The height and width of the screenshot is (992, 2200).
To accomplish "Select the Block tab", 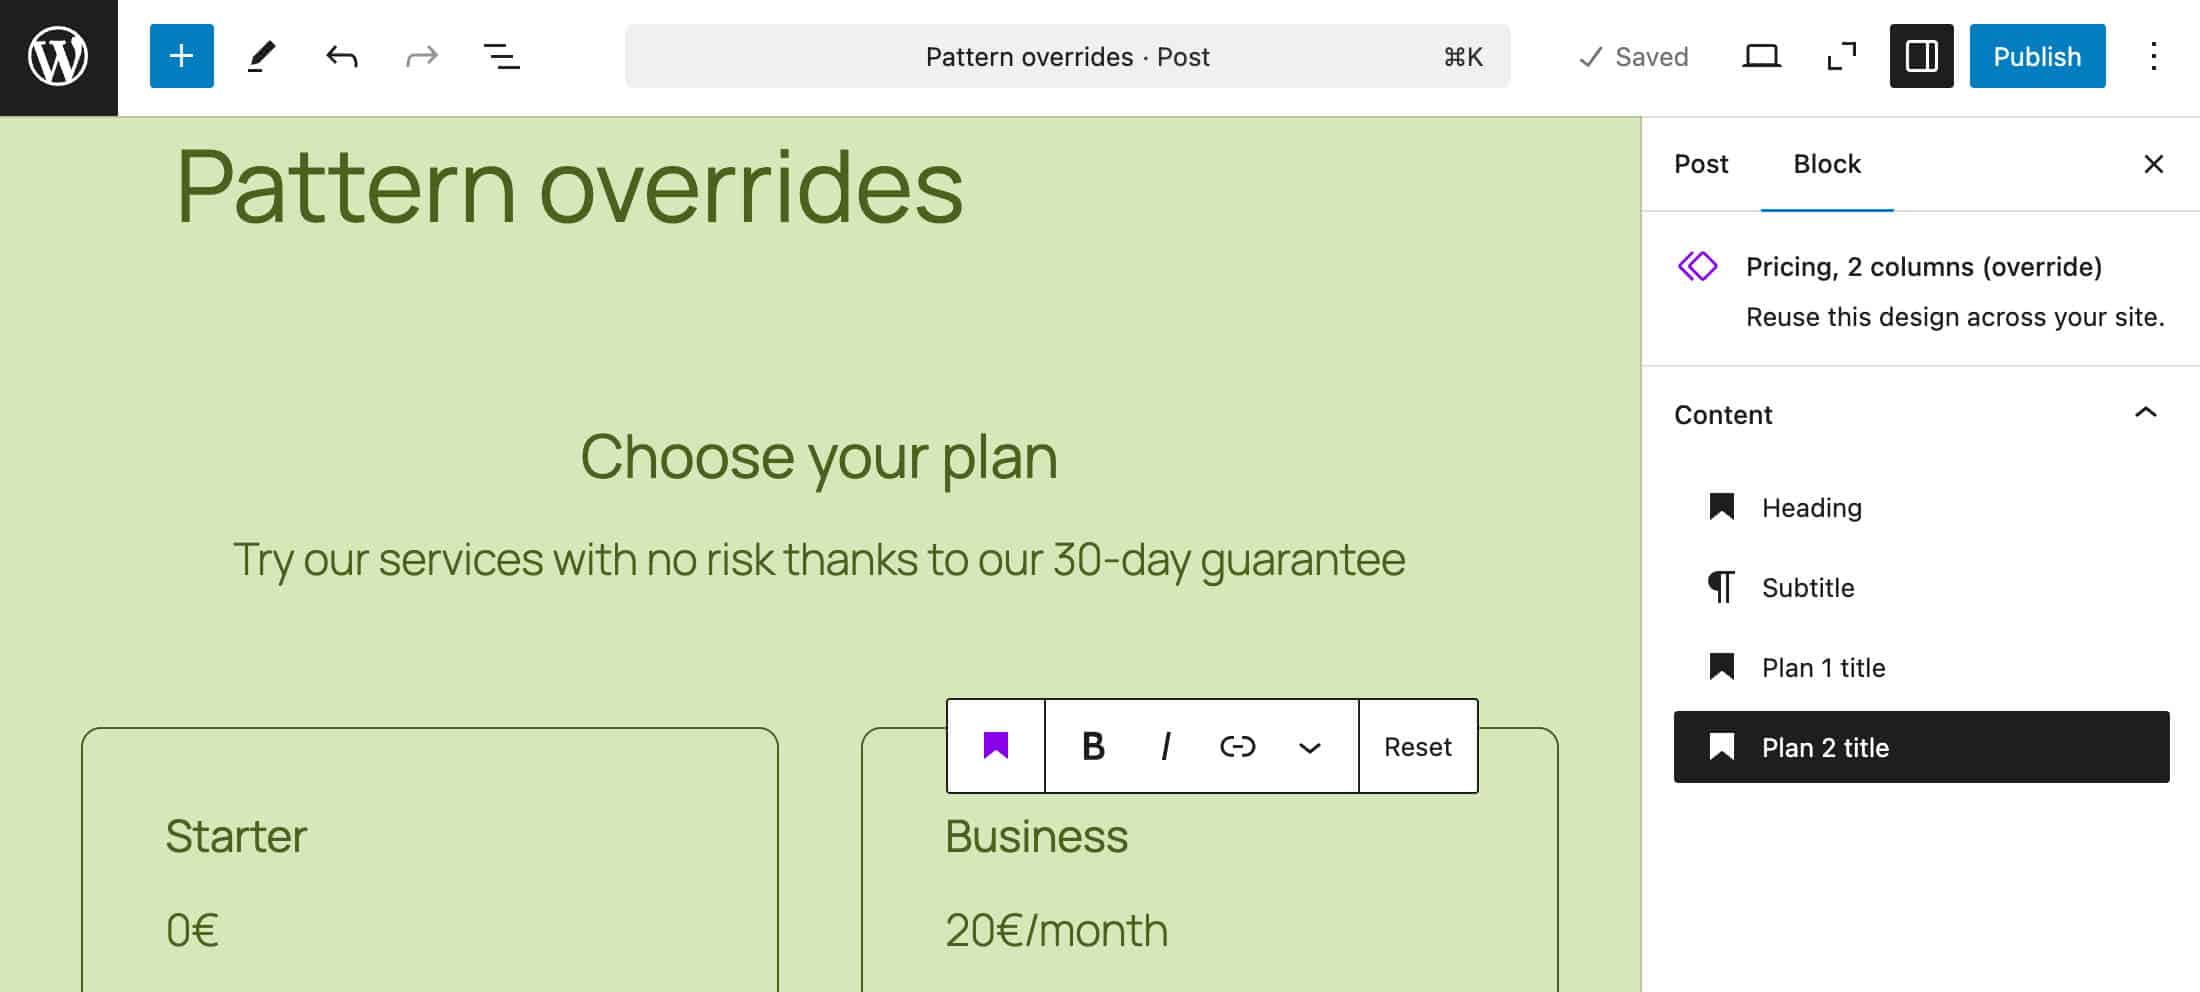I will (x=1826, y=164).
